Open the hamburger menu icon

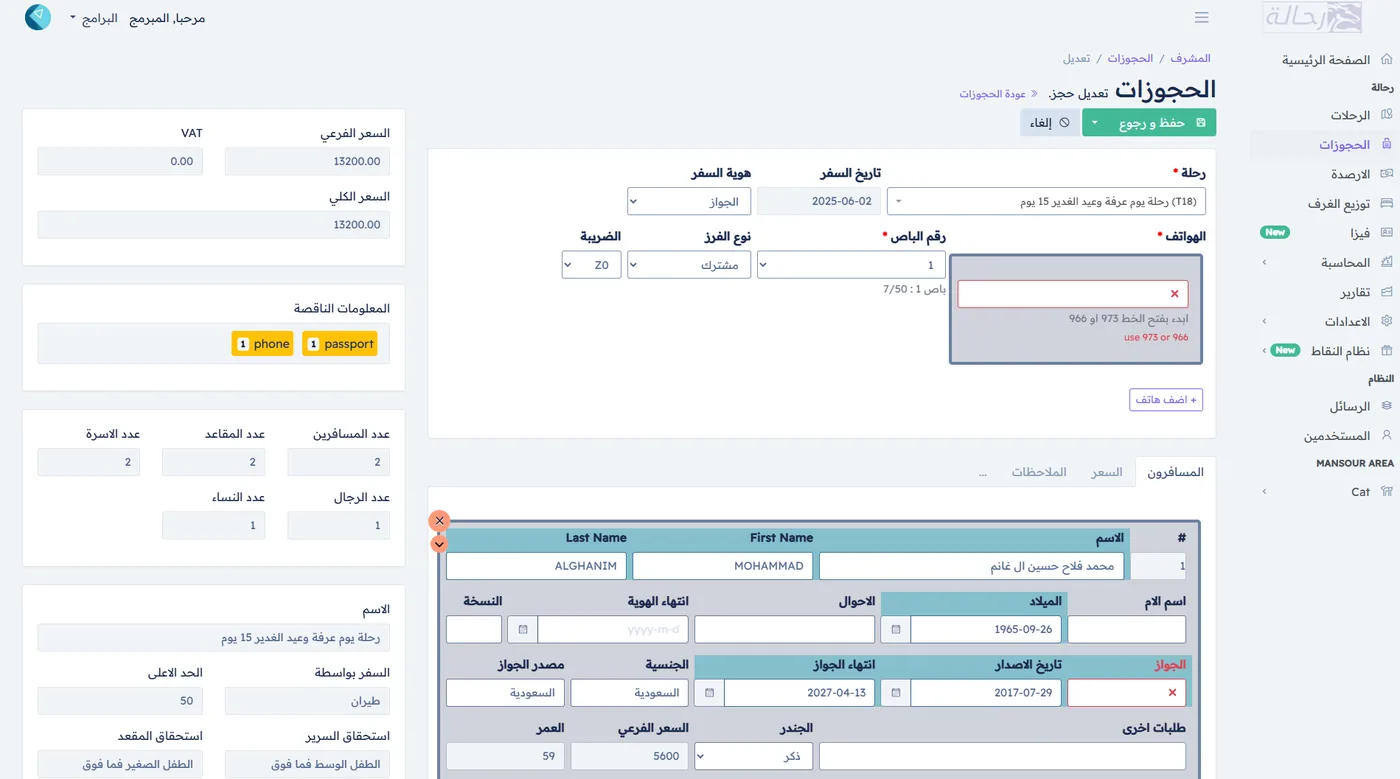(x=1202, y=18)
